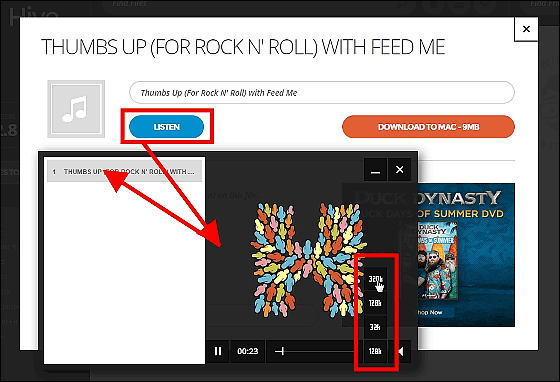Open the Duck Dynasty DVD advertisement
This screenshot has height=382, width=560.
pyautogui.click(x=466, y=255)
